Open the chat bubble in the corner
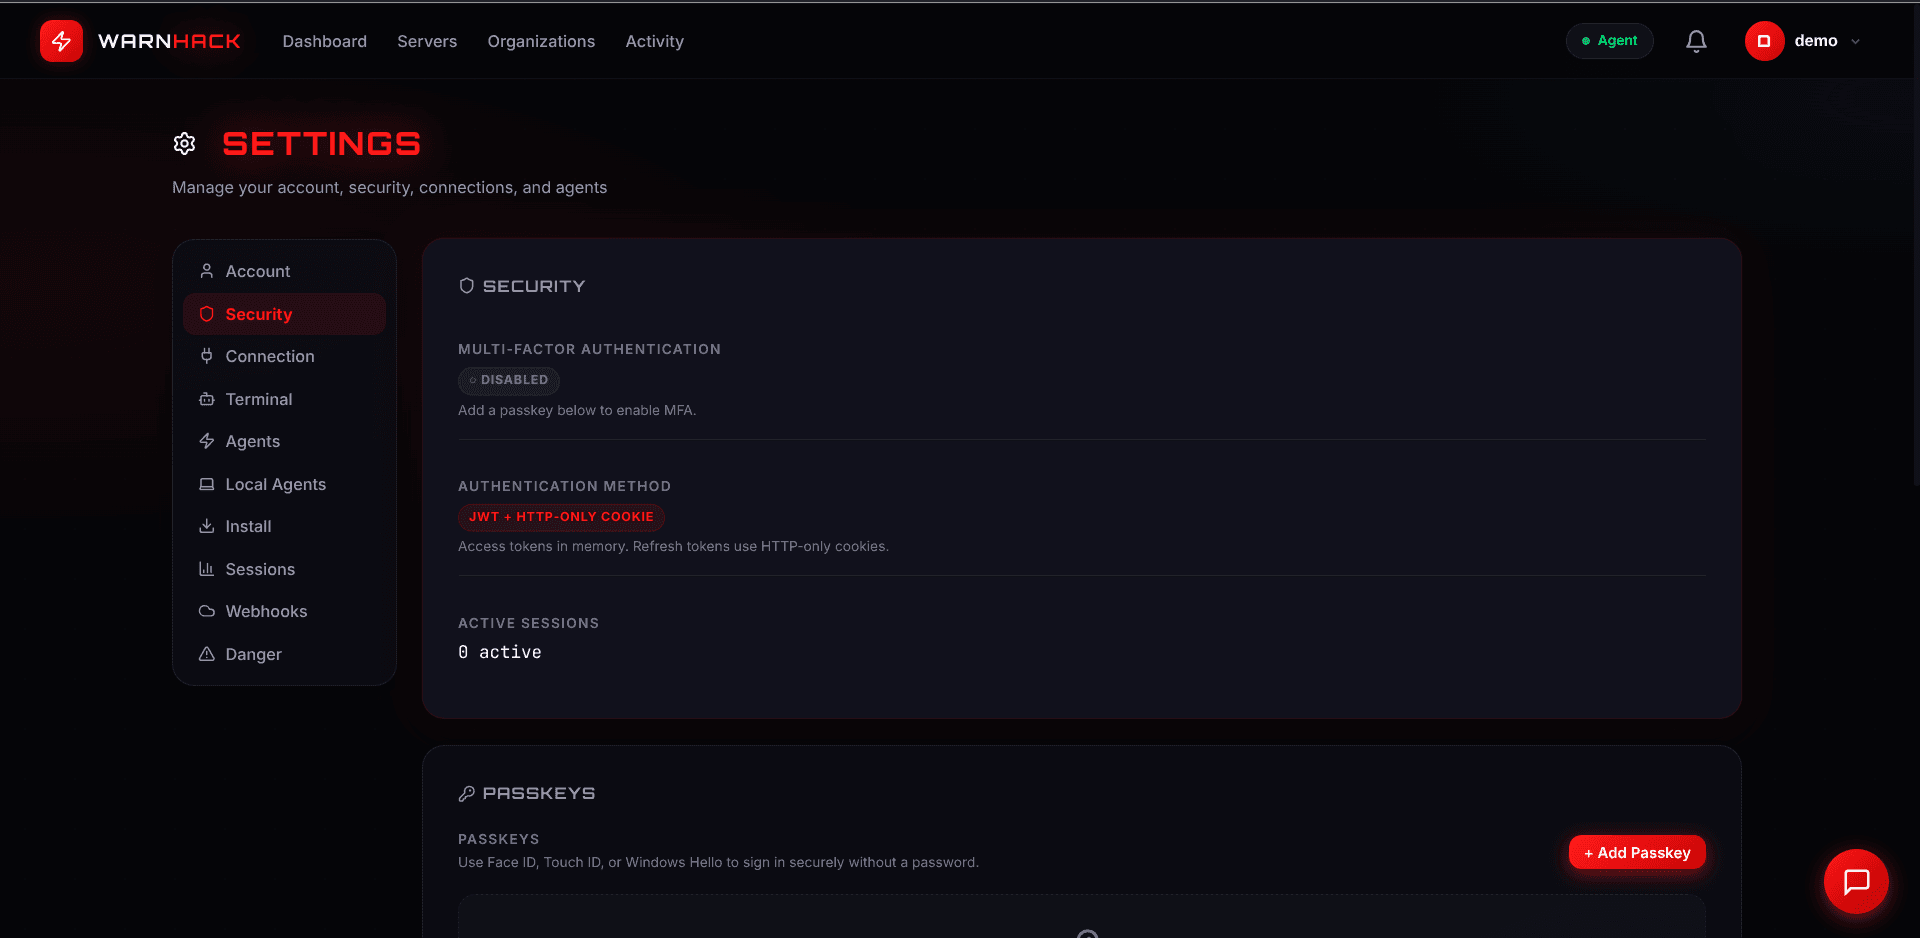Screen dimensions: 1920x938 (1856, 881)
